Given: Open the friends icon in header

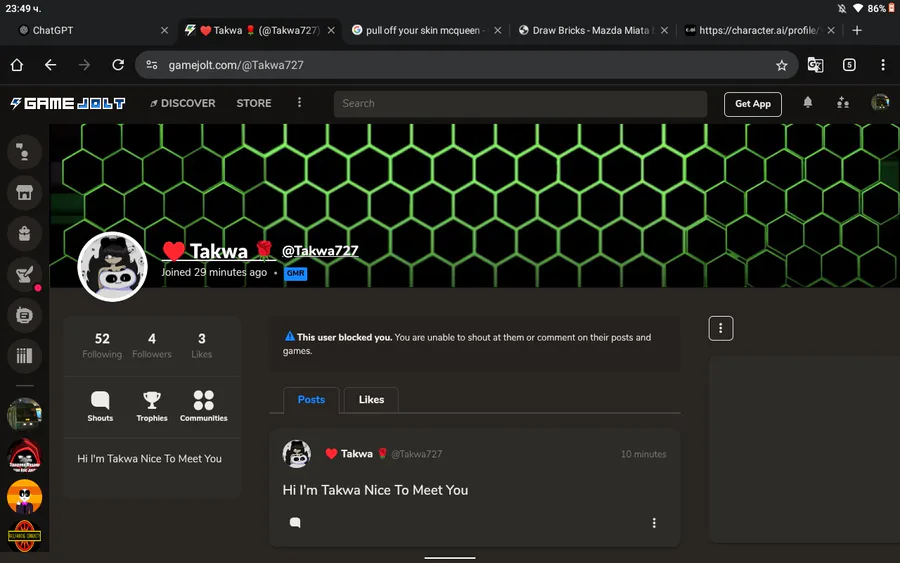Looking at the screenshot, I should pyautogui.click(x=843, y=103).
